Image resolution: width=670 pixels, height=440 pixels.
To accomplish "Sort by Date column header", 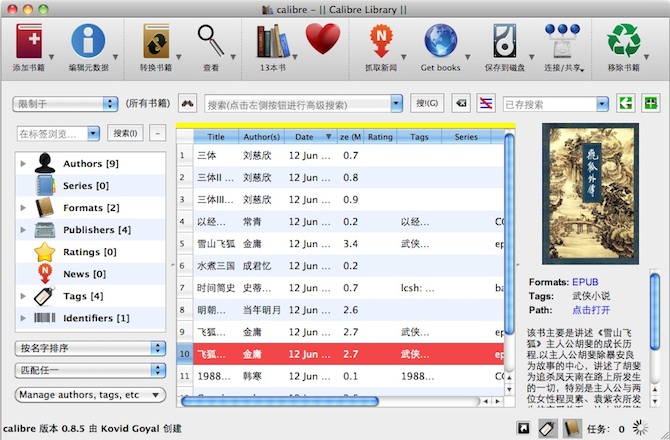I will point(311,137).
